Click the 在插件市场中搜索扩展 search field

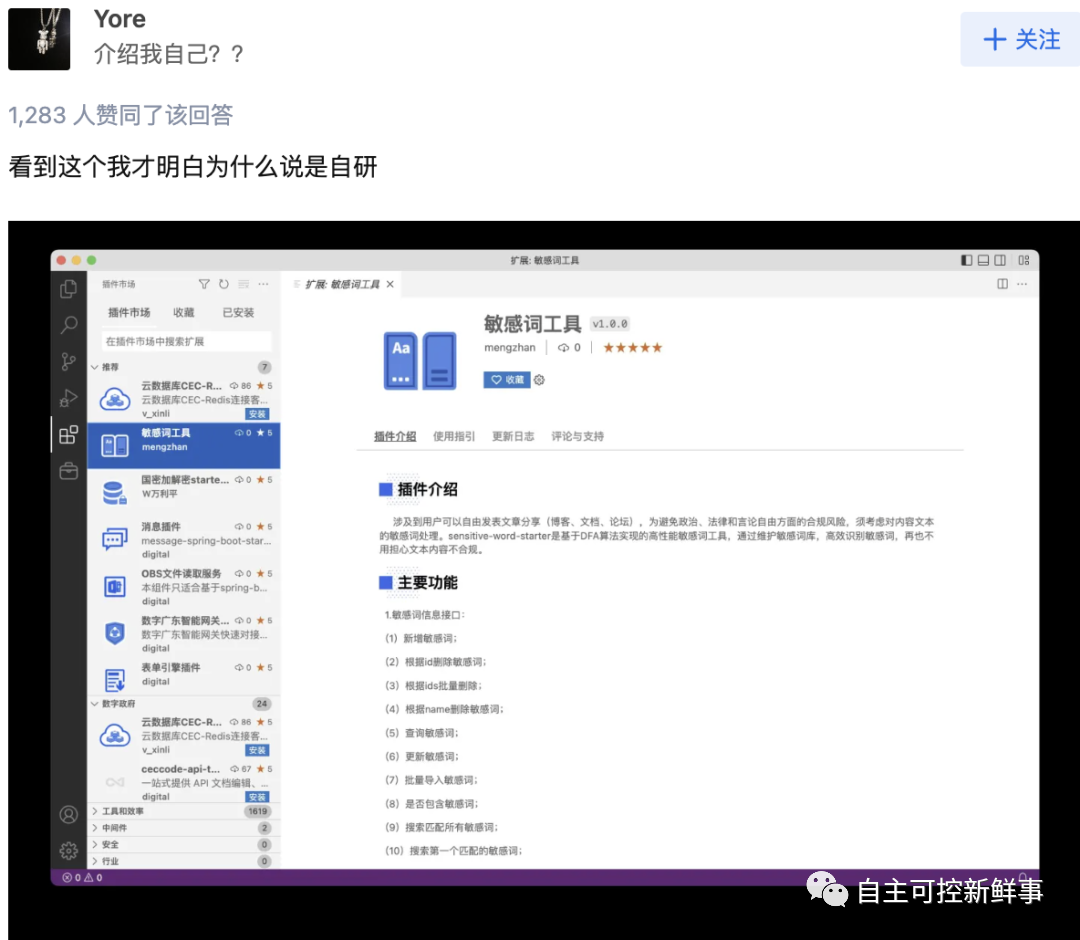tap(186, 341)
